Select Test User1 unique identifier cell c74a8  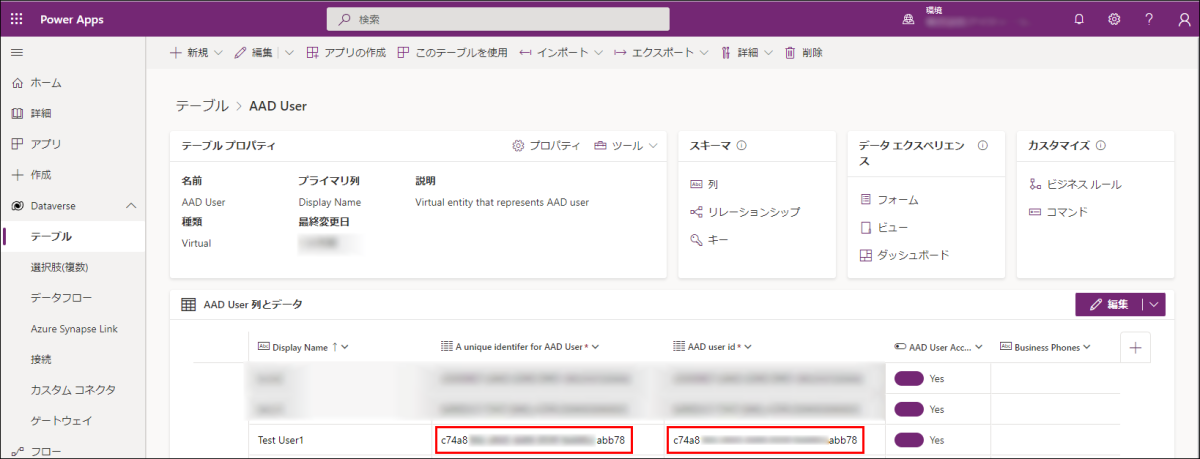533,440
